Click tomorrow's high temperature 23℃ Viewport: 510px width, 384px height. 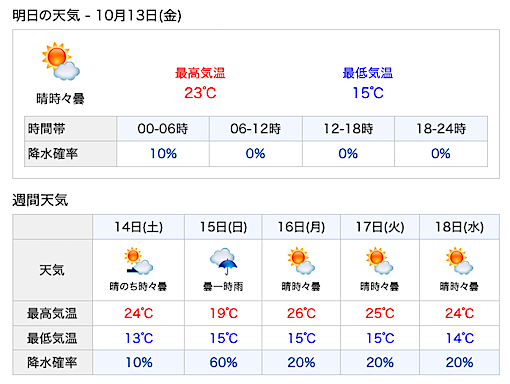click(x=200, y=93)
